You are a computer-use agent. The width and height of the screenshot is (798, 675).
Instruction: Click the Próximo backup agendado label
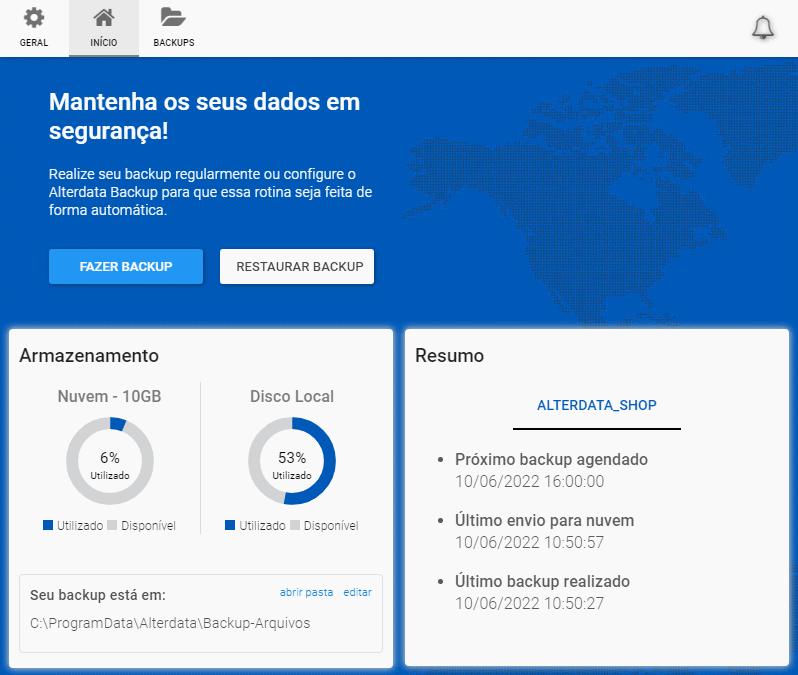pyautogui.click(x=551, y=459)
